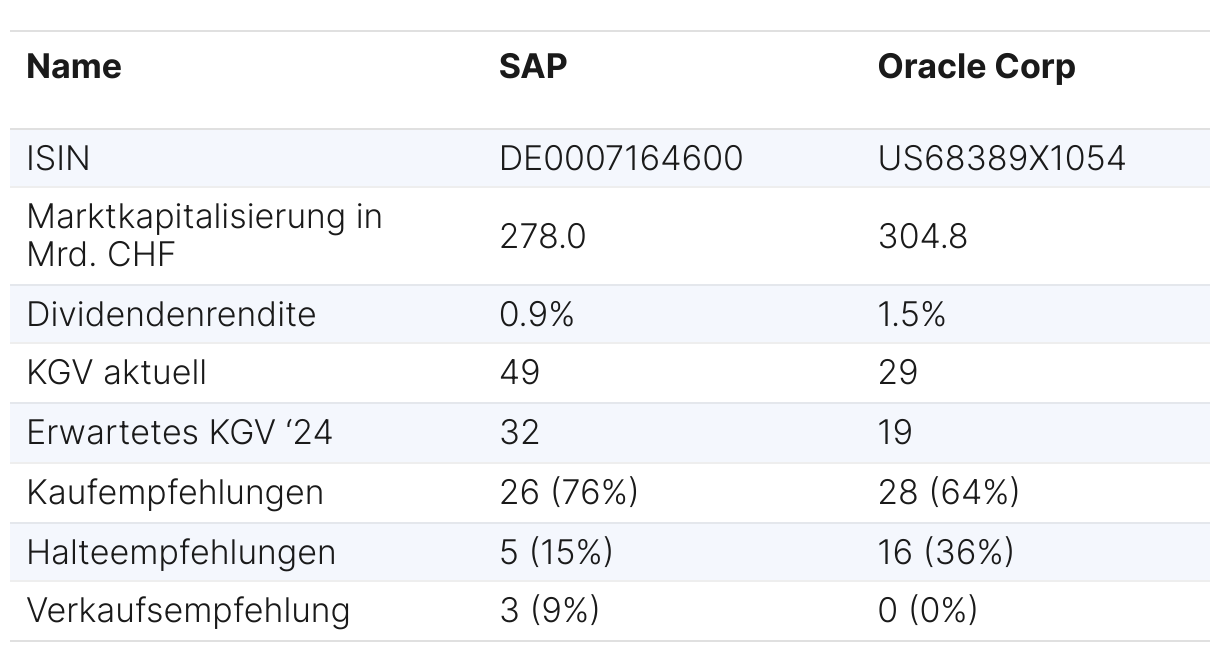Viewport: 1220px width, 652px height.
Task: Click the ISIN row label
Action: (x=59, y=158)
